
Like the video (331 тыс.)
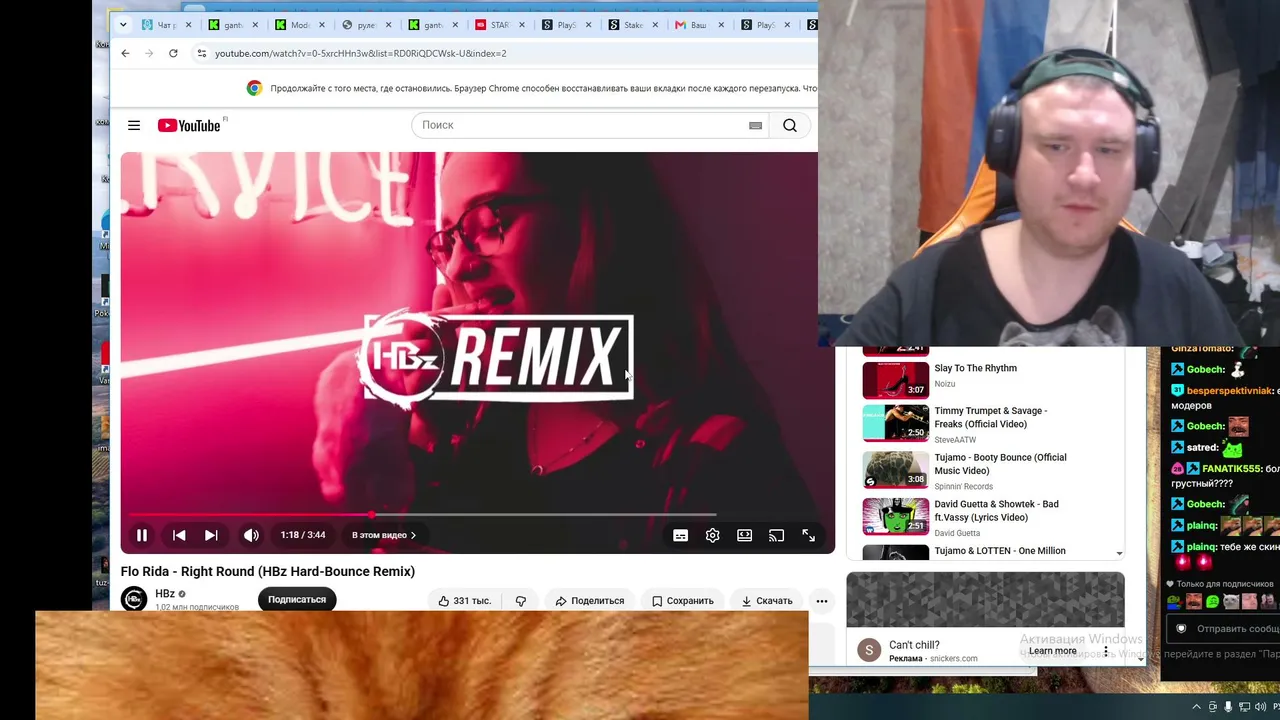[x=465, y=601]
